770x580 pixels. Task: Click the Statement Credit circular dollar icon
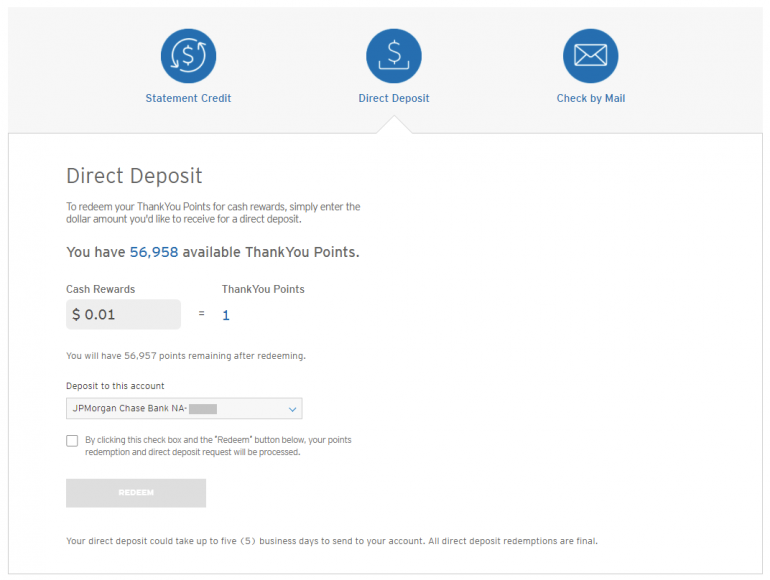click(188, 56)
